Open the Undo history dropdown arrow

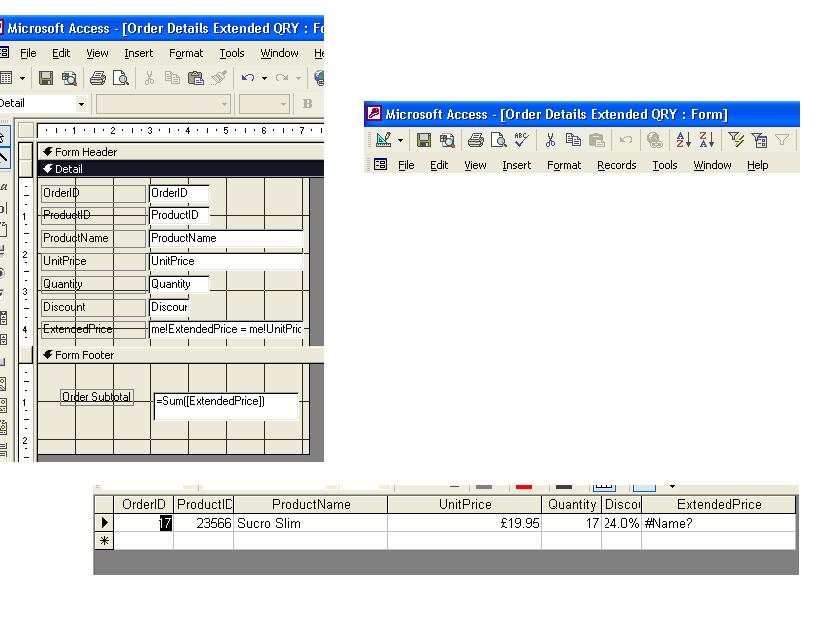point(264,79)
